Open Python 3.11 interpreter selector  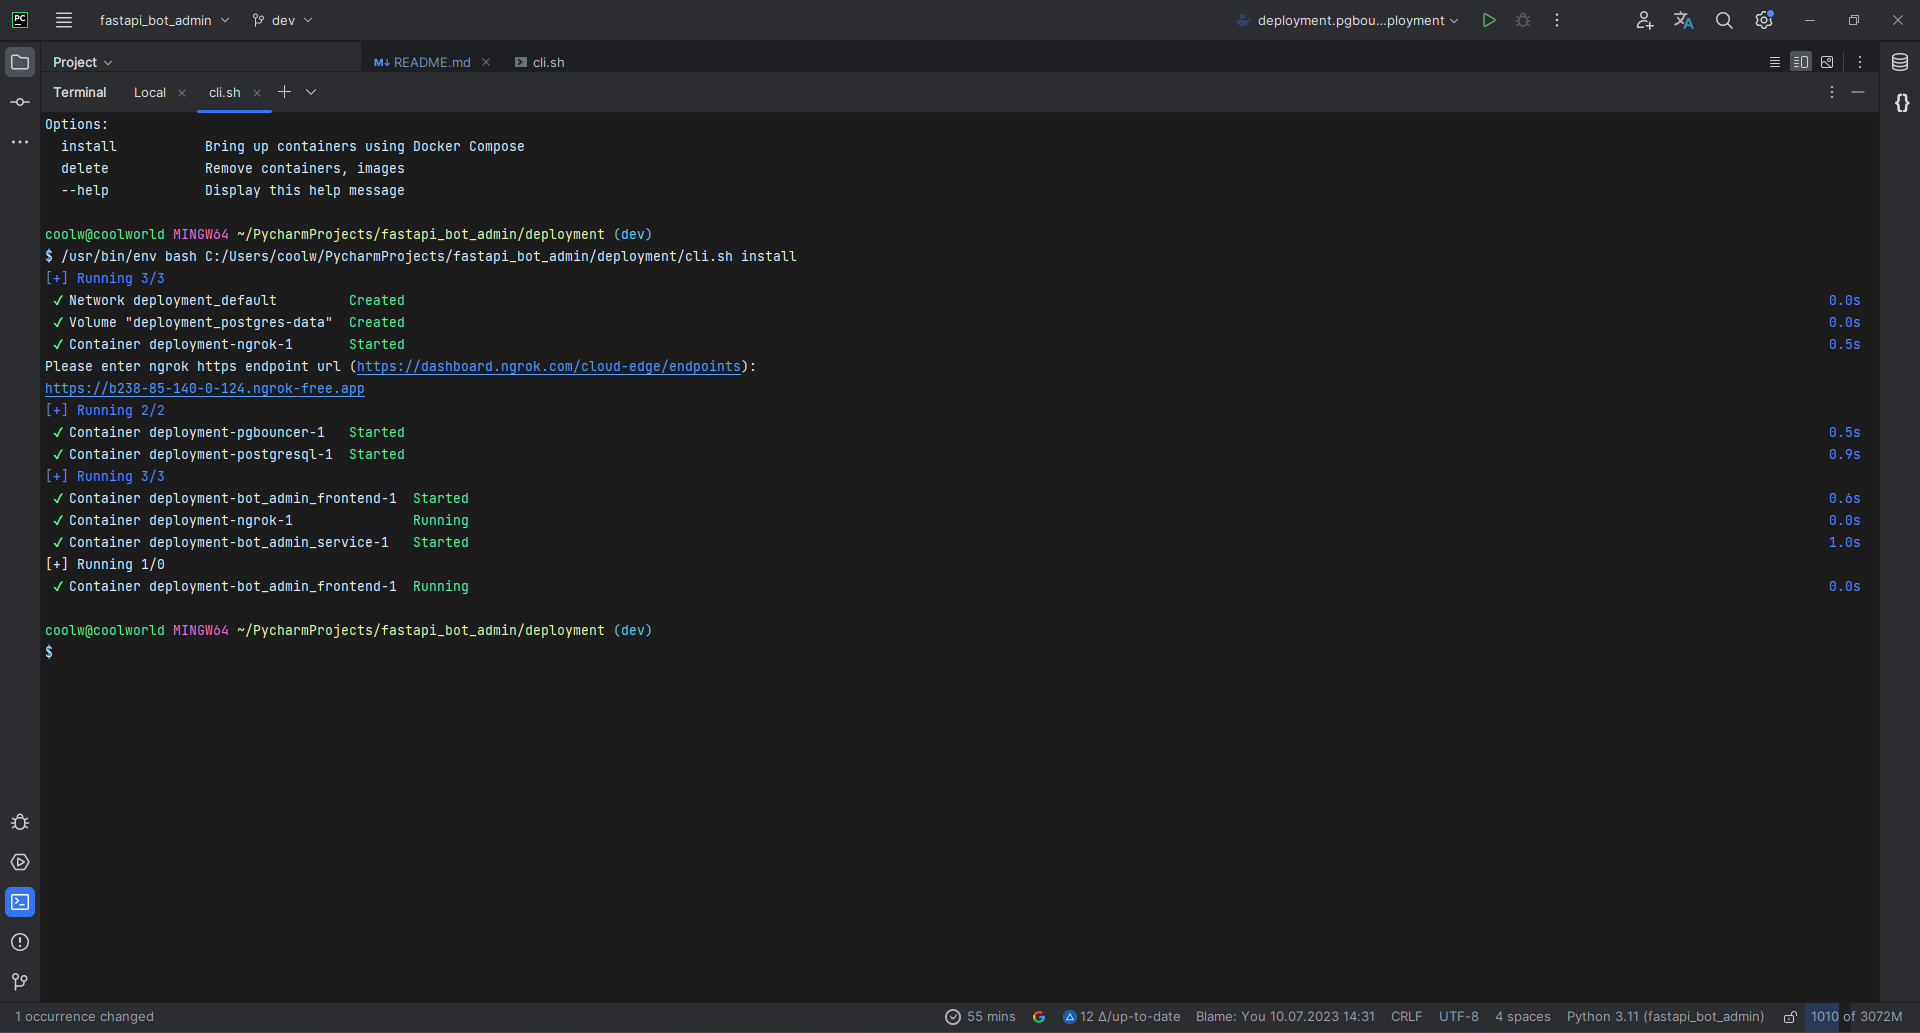pyautogui.click(x=1665, y=1017)
